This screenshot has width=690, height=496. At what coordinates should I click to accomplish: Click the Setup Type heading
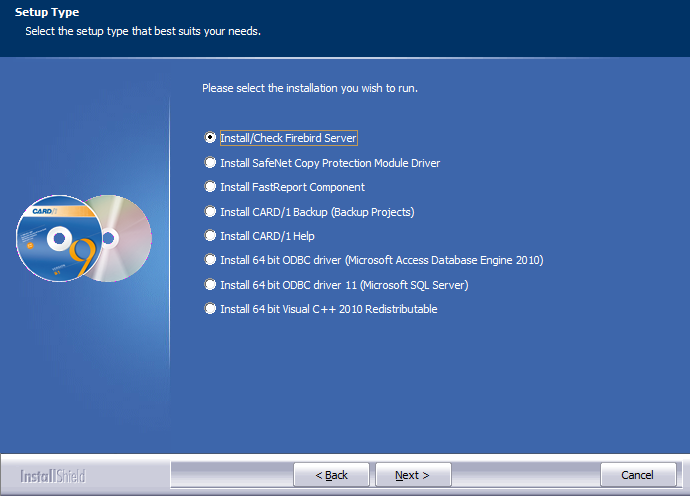point(47,12)
